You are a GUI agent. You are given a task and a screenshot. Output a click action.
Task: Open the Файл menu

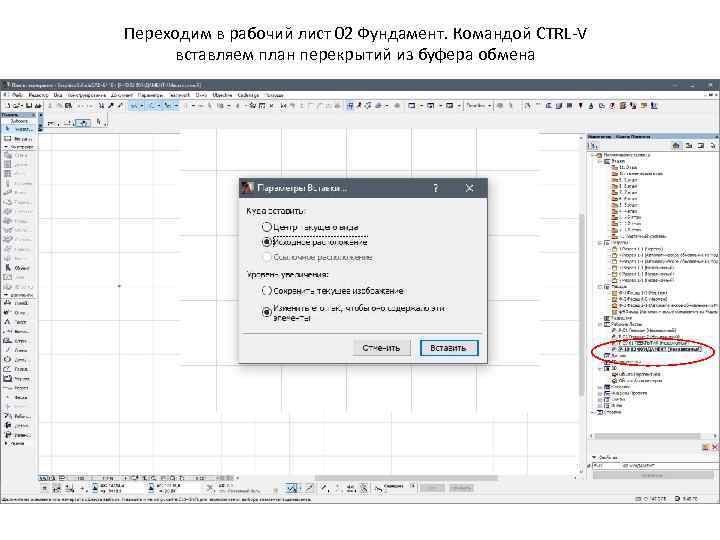pyautogui.click(x=17, y=95)
